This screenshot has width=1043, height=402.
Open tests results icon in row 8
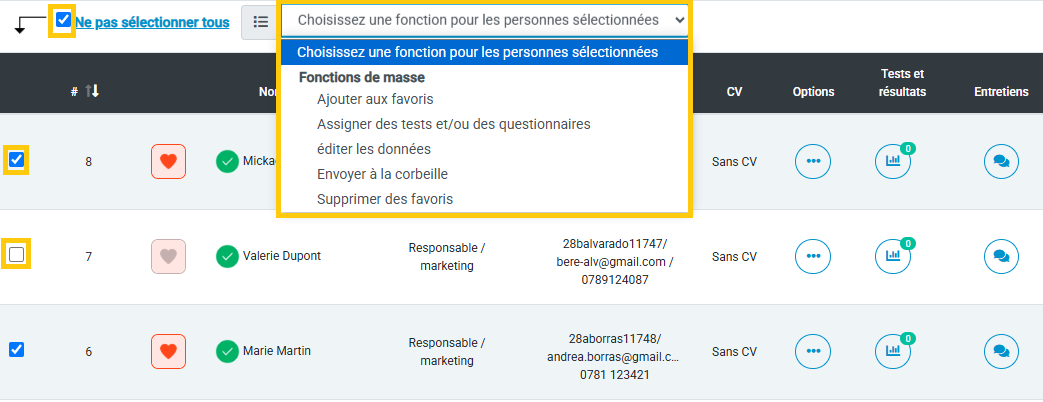(892, 161)
